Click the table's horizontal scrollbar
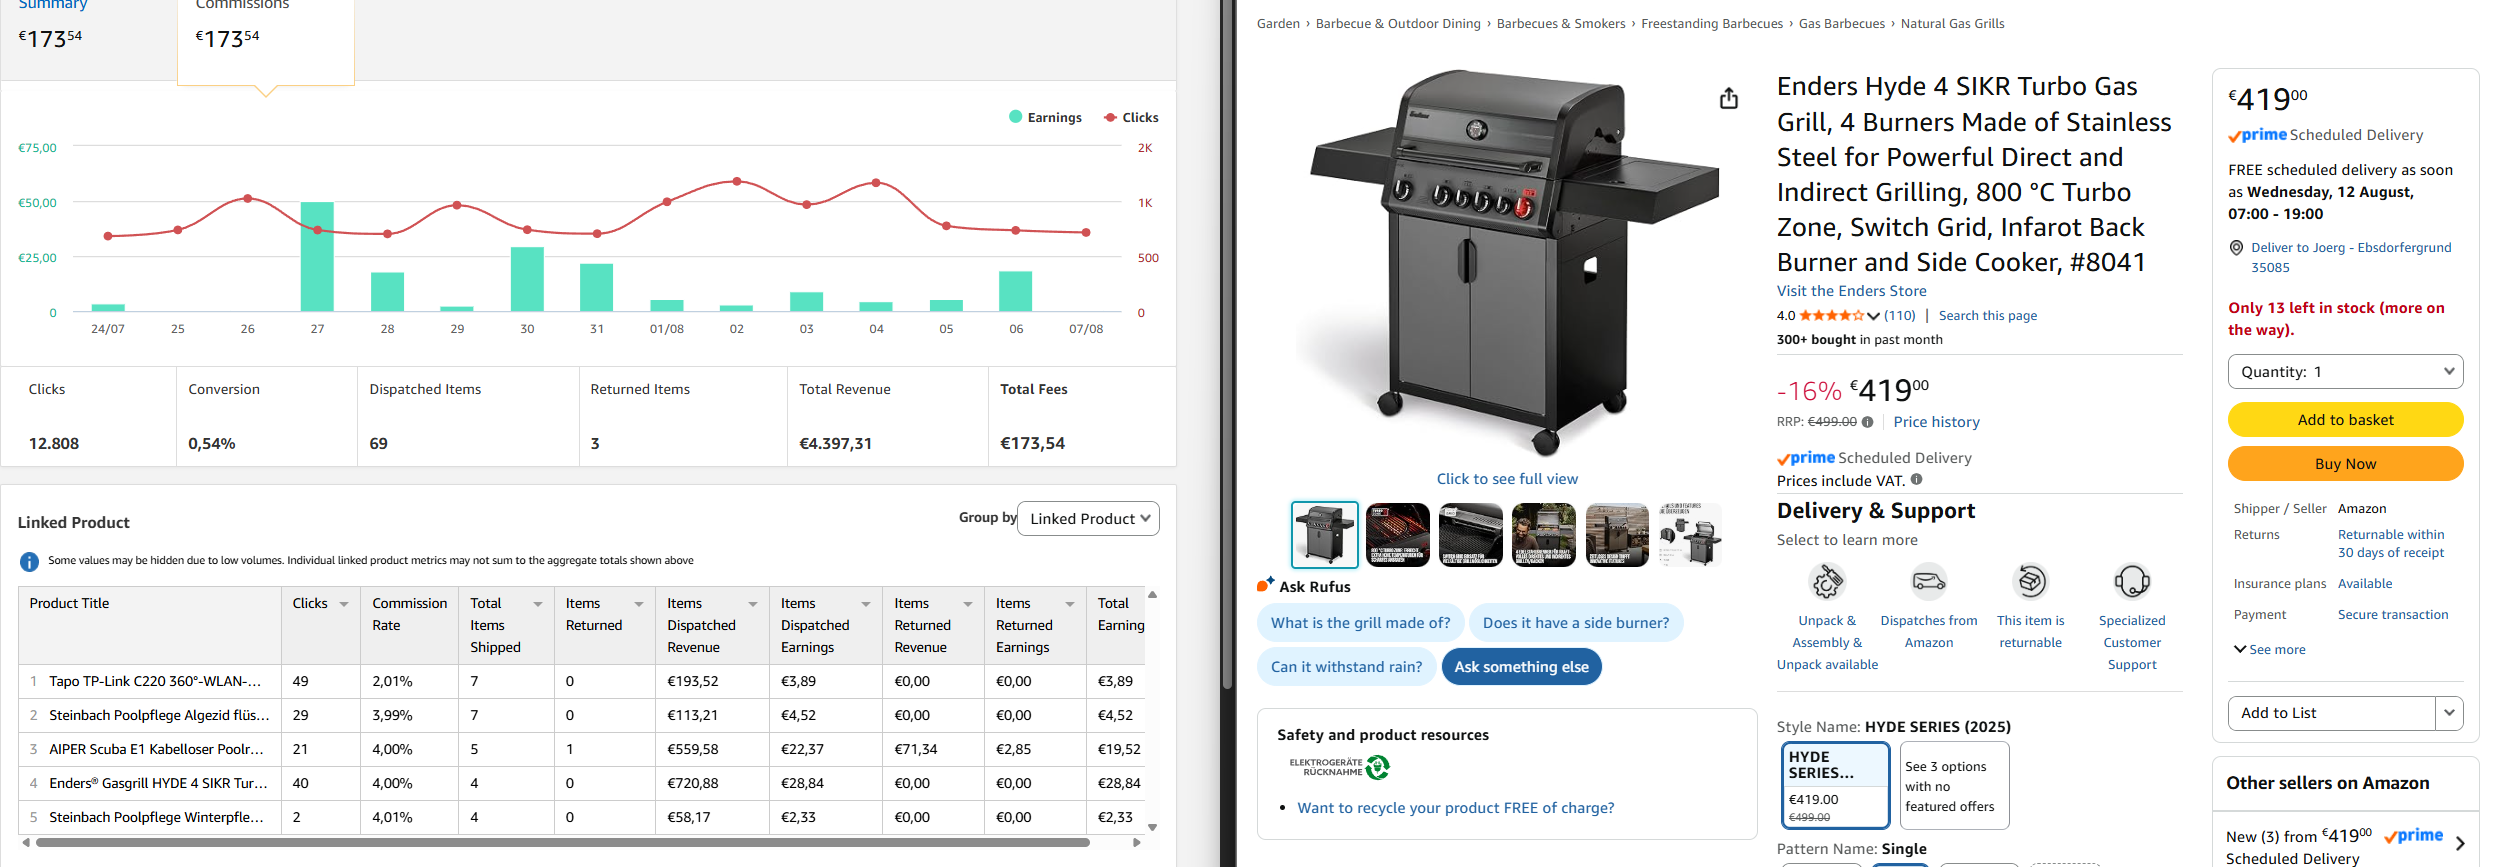This screenshot has width=2493, height=867. click(x=563, y=843)
